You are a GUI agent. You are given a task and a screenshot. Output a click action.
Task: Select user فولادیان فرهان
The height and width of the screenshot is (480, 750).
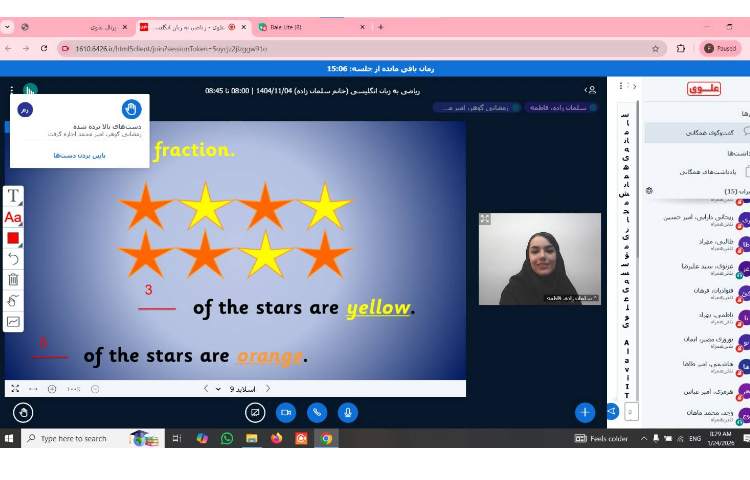[x=697, y=293]
